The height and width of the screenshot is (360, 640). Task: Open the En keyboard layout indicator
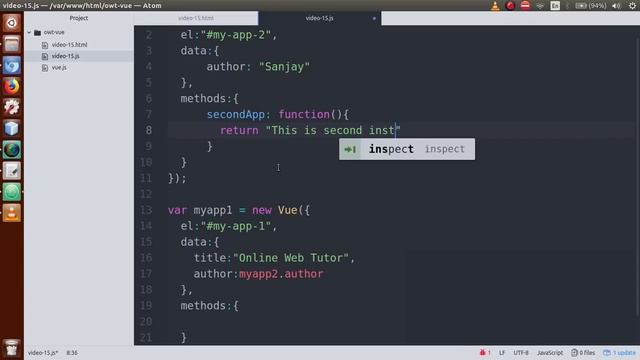[555, 6]
